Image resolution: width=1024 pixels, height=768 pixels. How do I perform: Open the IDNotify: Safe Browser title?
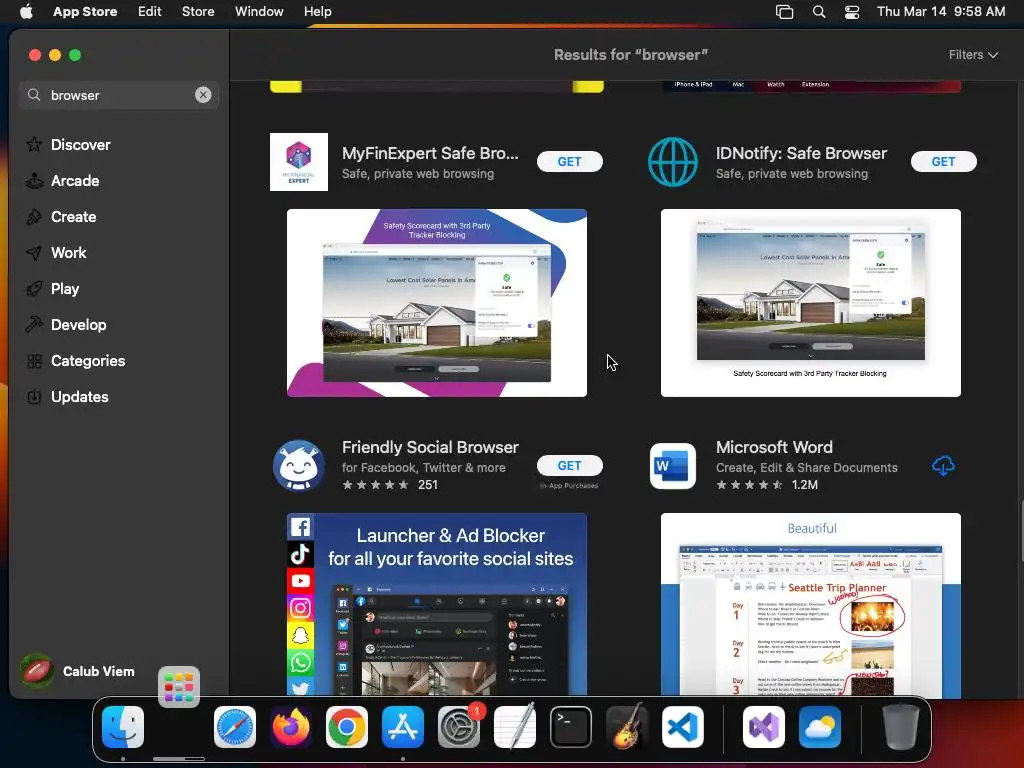click(x=801, y=153)
